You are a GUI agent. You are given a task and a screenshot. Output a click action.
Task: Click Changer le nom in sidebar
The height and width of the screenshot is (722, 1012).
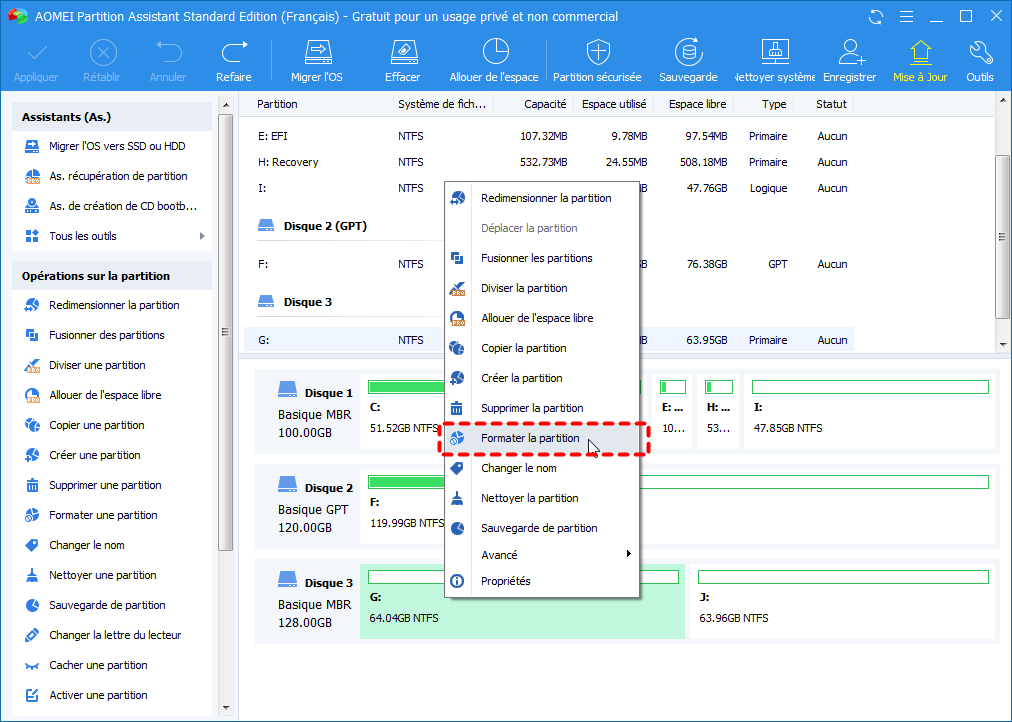pyautogui.click(x=112, y=545)
